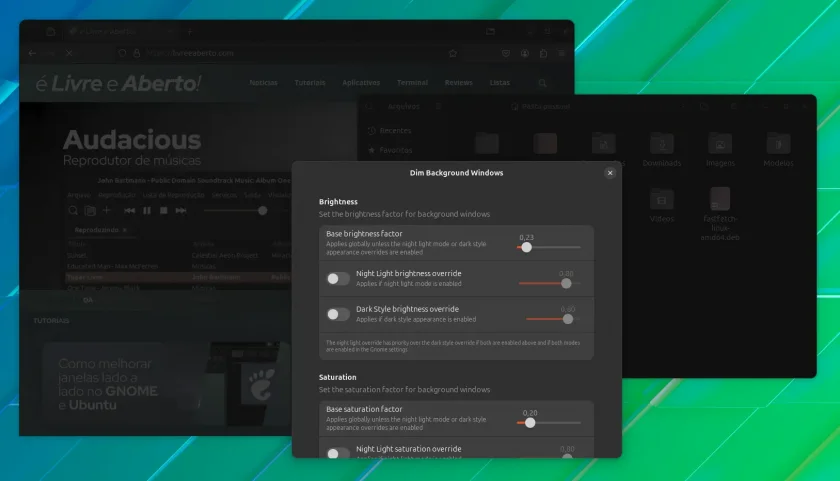840x481 pixels.
Task: Open Notícias in website navigation
Action: (x=263, y=82)
